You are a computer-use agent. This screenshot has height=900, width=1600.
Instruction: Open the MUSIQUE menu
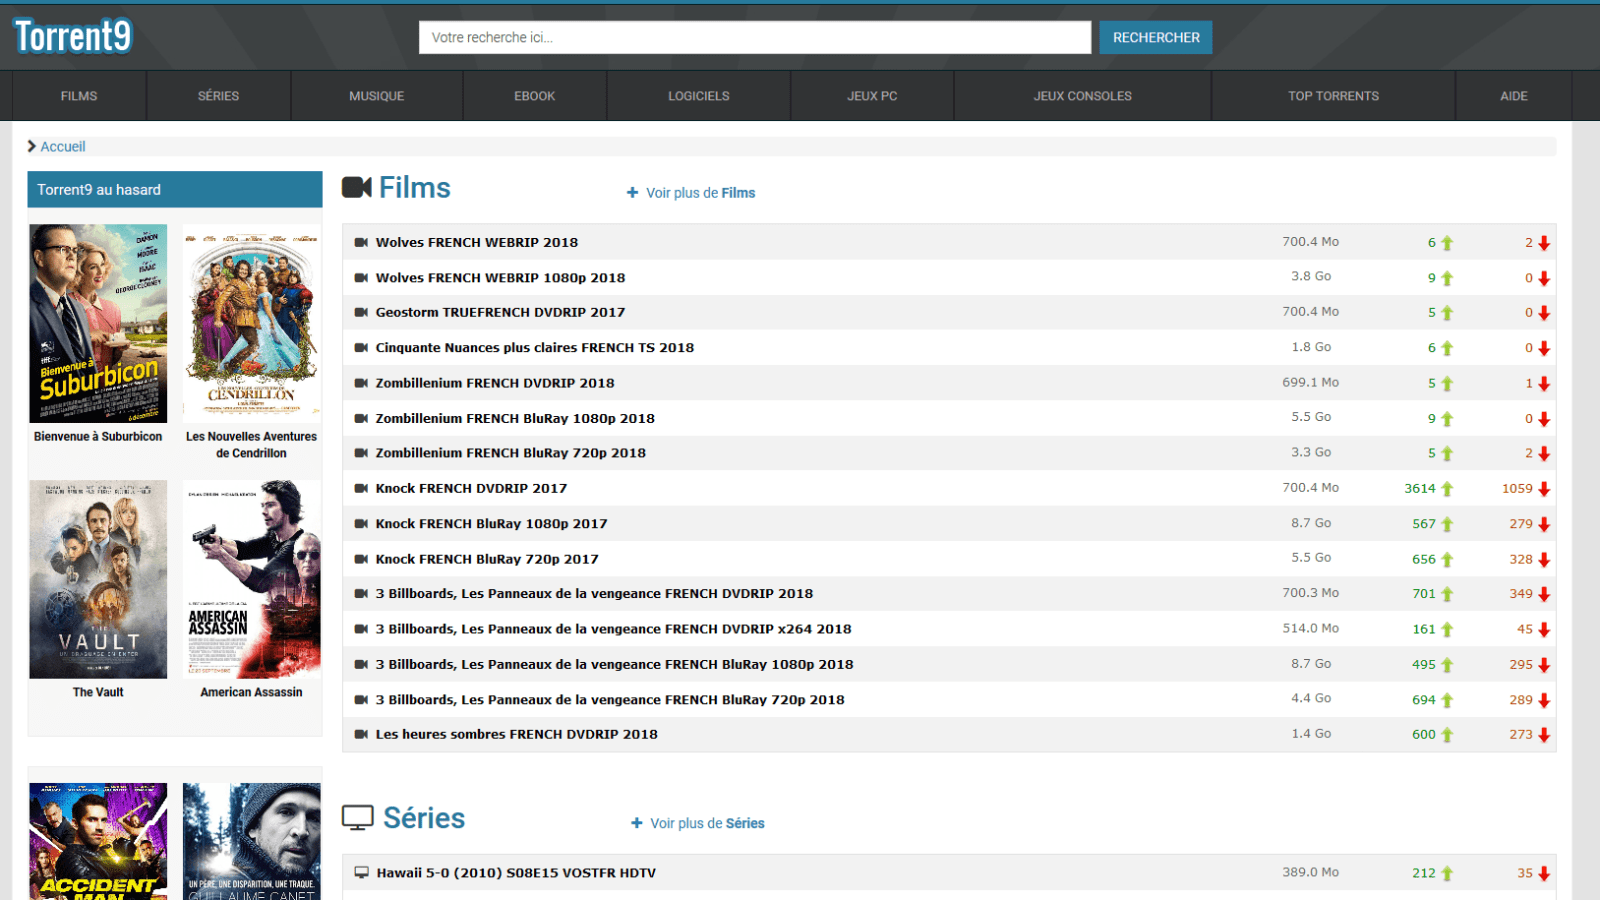coord(377,96)
